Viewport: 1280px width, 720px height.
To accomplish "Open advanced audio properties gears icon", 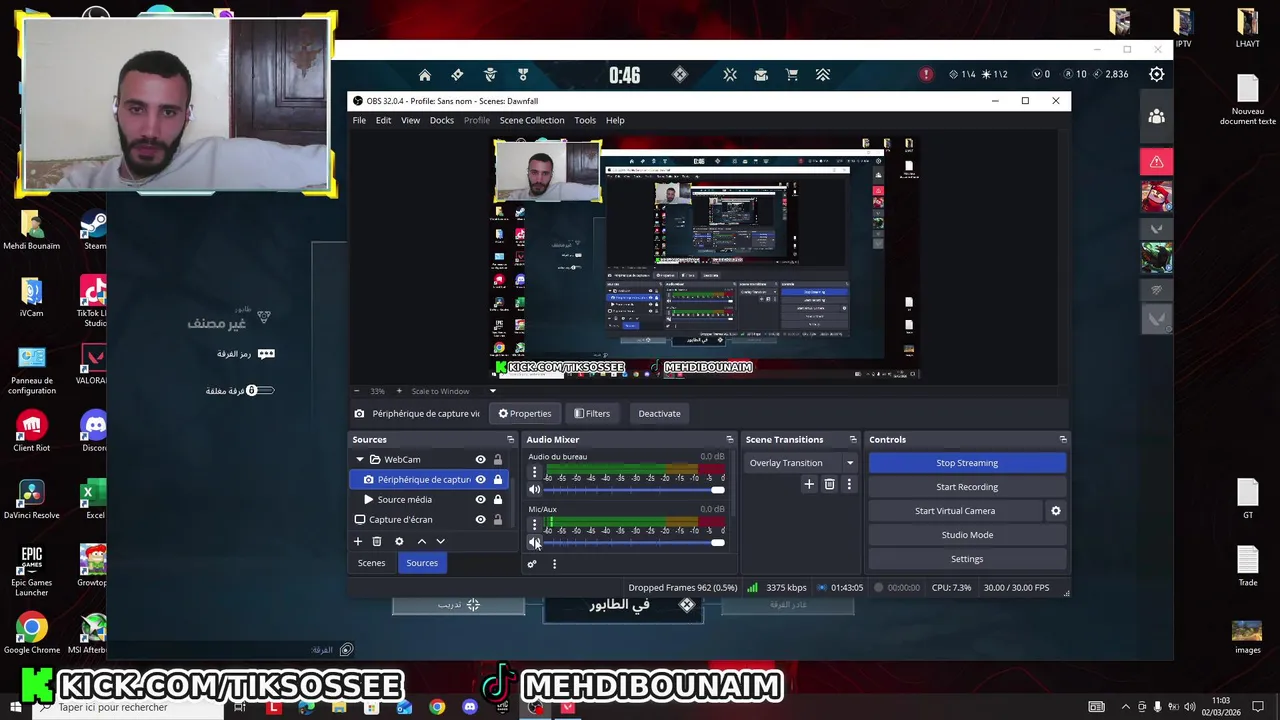I will 532,564.
